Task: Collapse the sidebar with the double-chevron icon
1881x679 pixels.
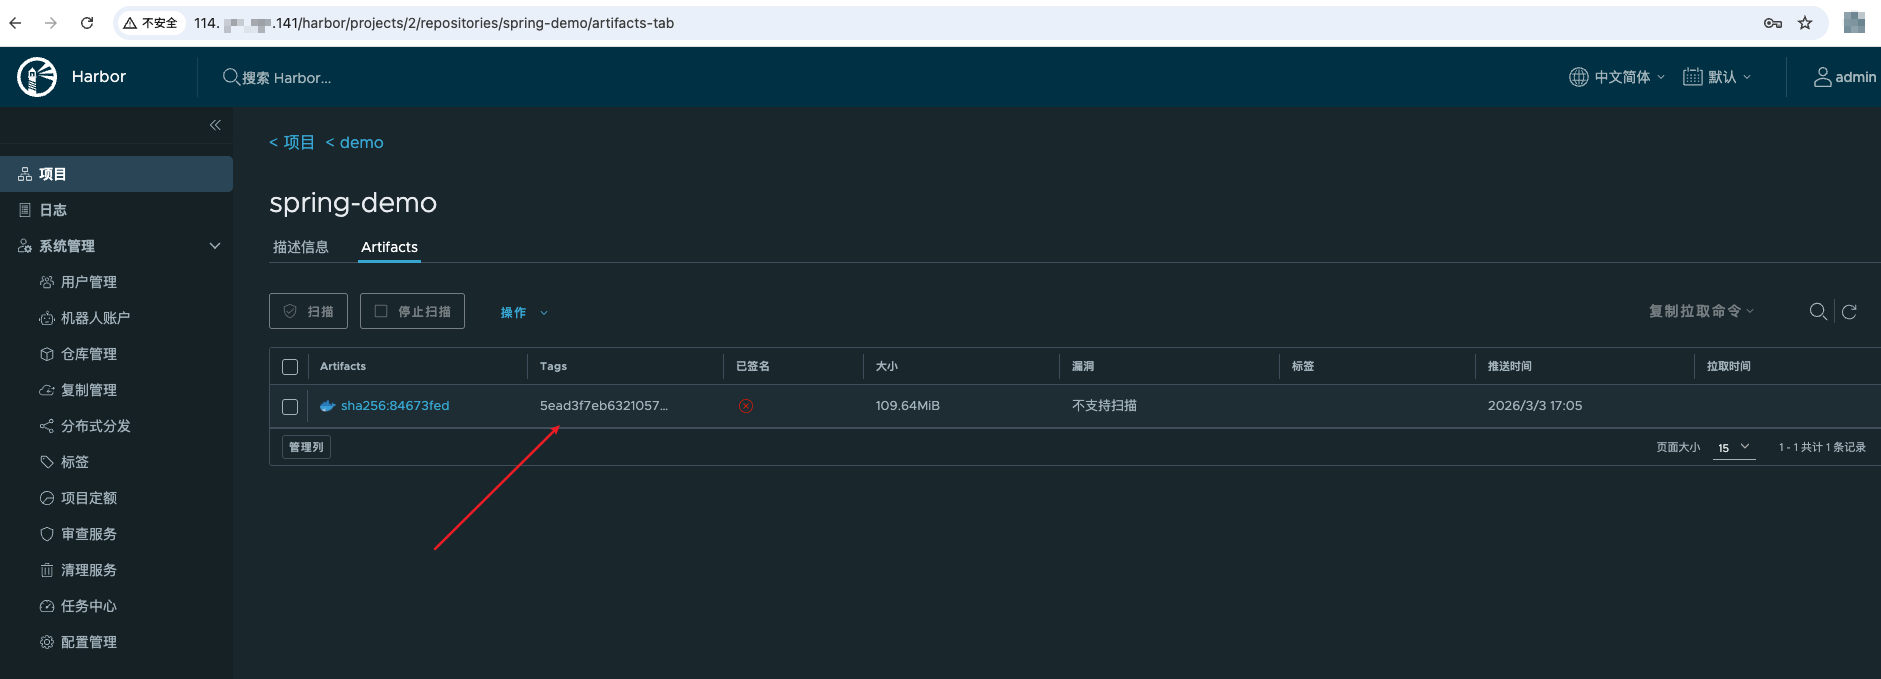Action: [x=215, y=125]
